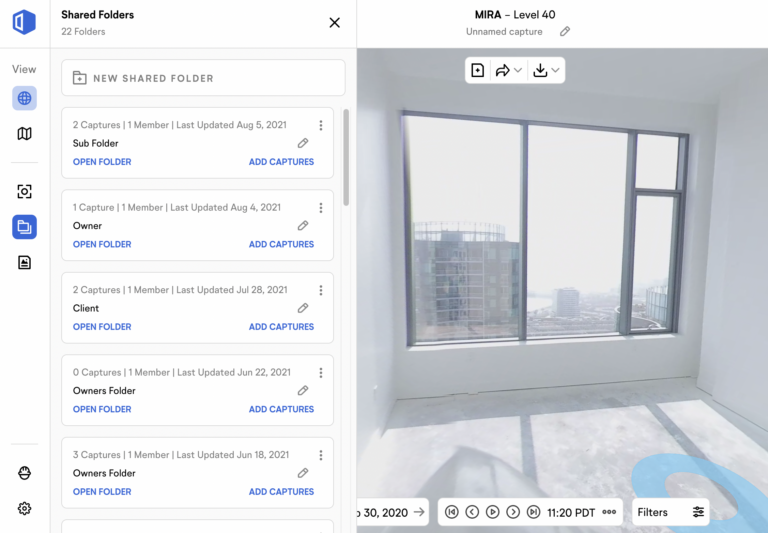Open the floor plan map view
The image size is (768, 533).
point(24,134)
